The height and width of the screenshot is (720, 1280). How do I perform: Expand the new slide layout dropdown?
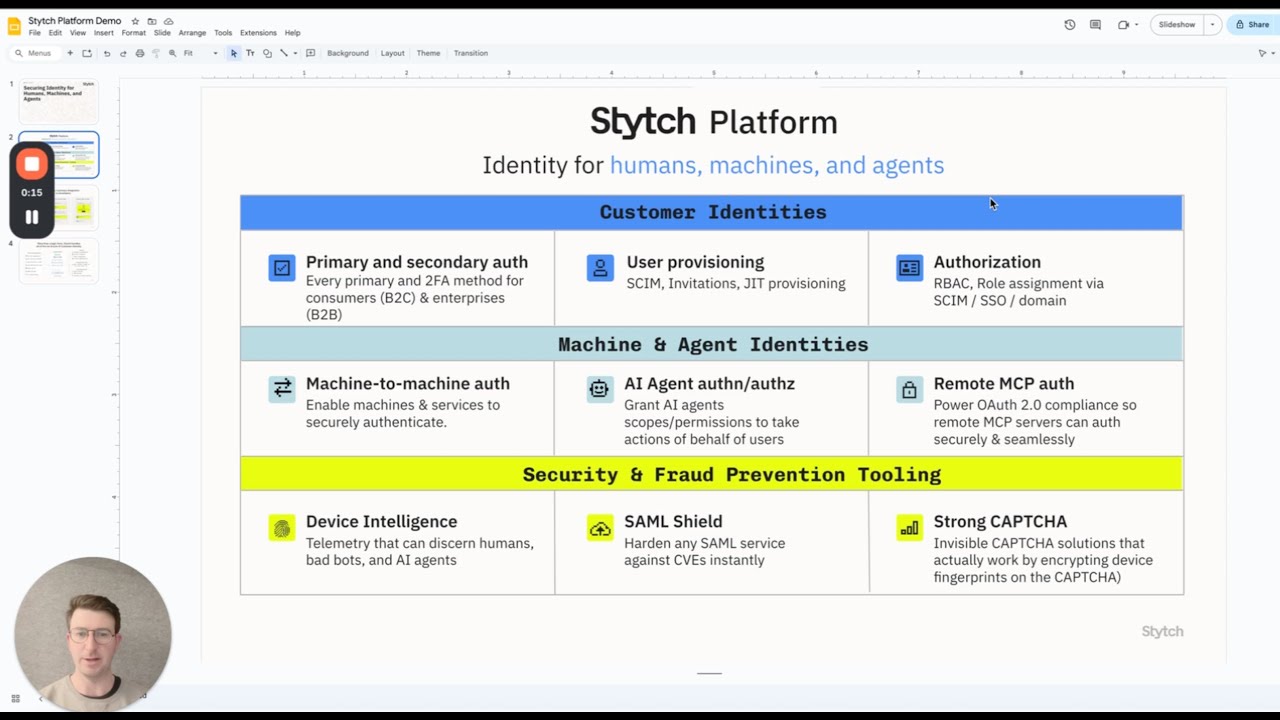pos(87,53)
